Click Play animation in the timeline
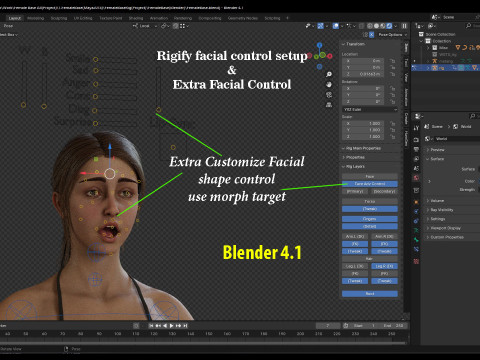This screenshot has height=360, width=480. coord(171,326)
